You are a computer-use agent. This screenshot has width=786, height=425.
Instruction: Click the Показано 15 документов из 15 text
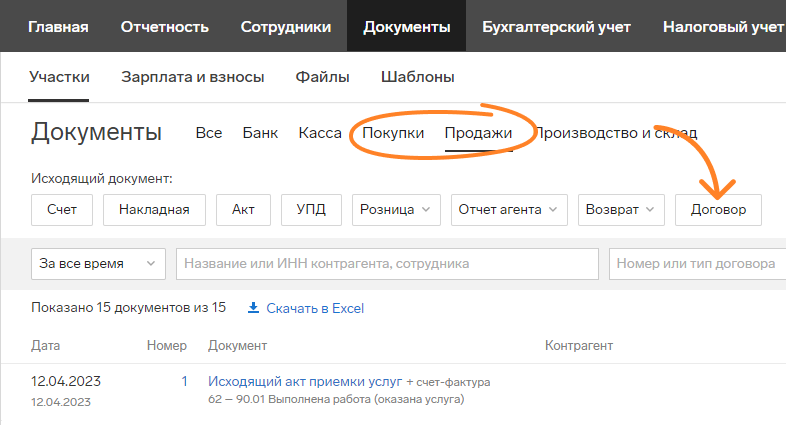[128, 307]
